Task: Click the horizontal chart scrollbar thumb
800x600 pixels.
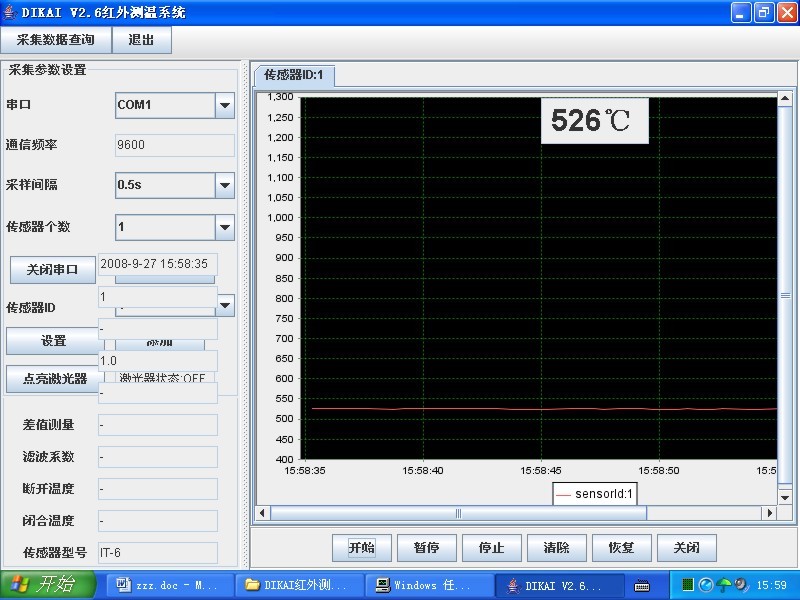Action: 458,513
